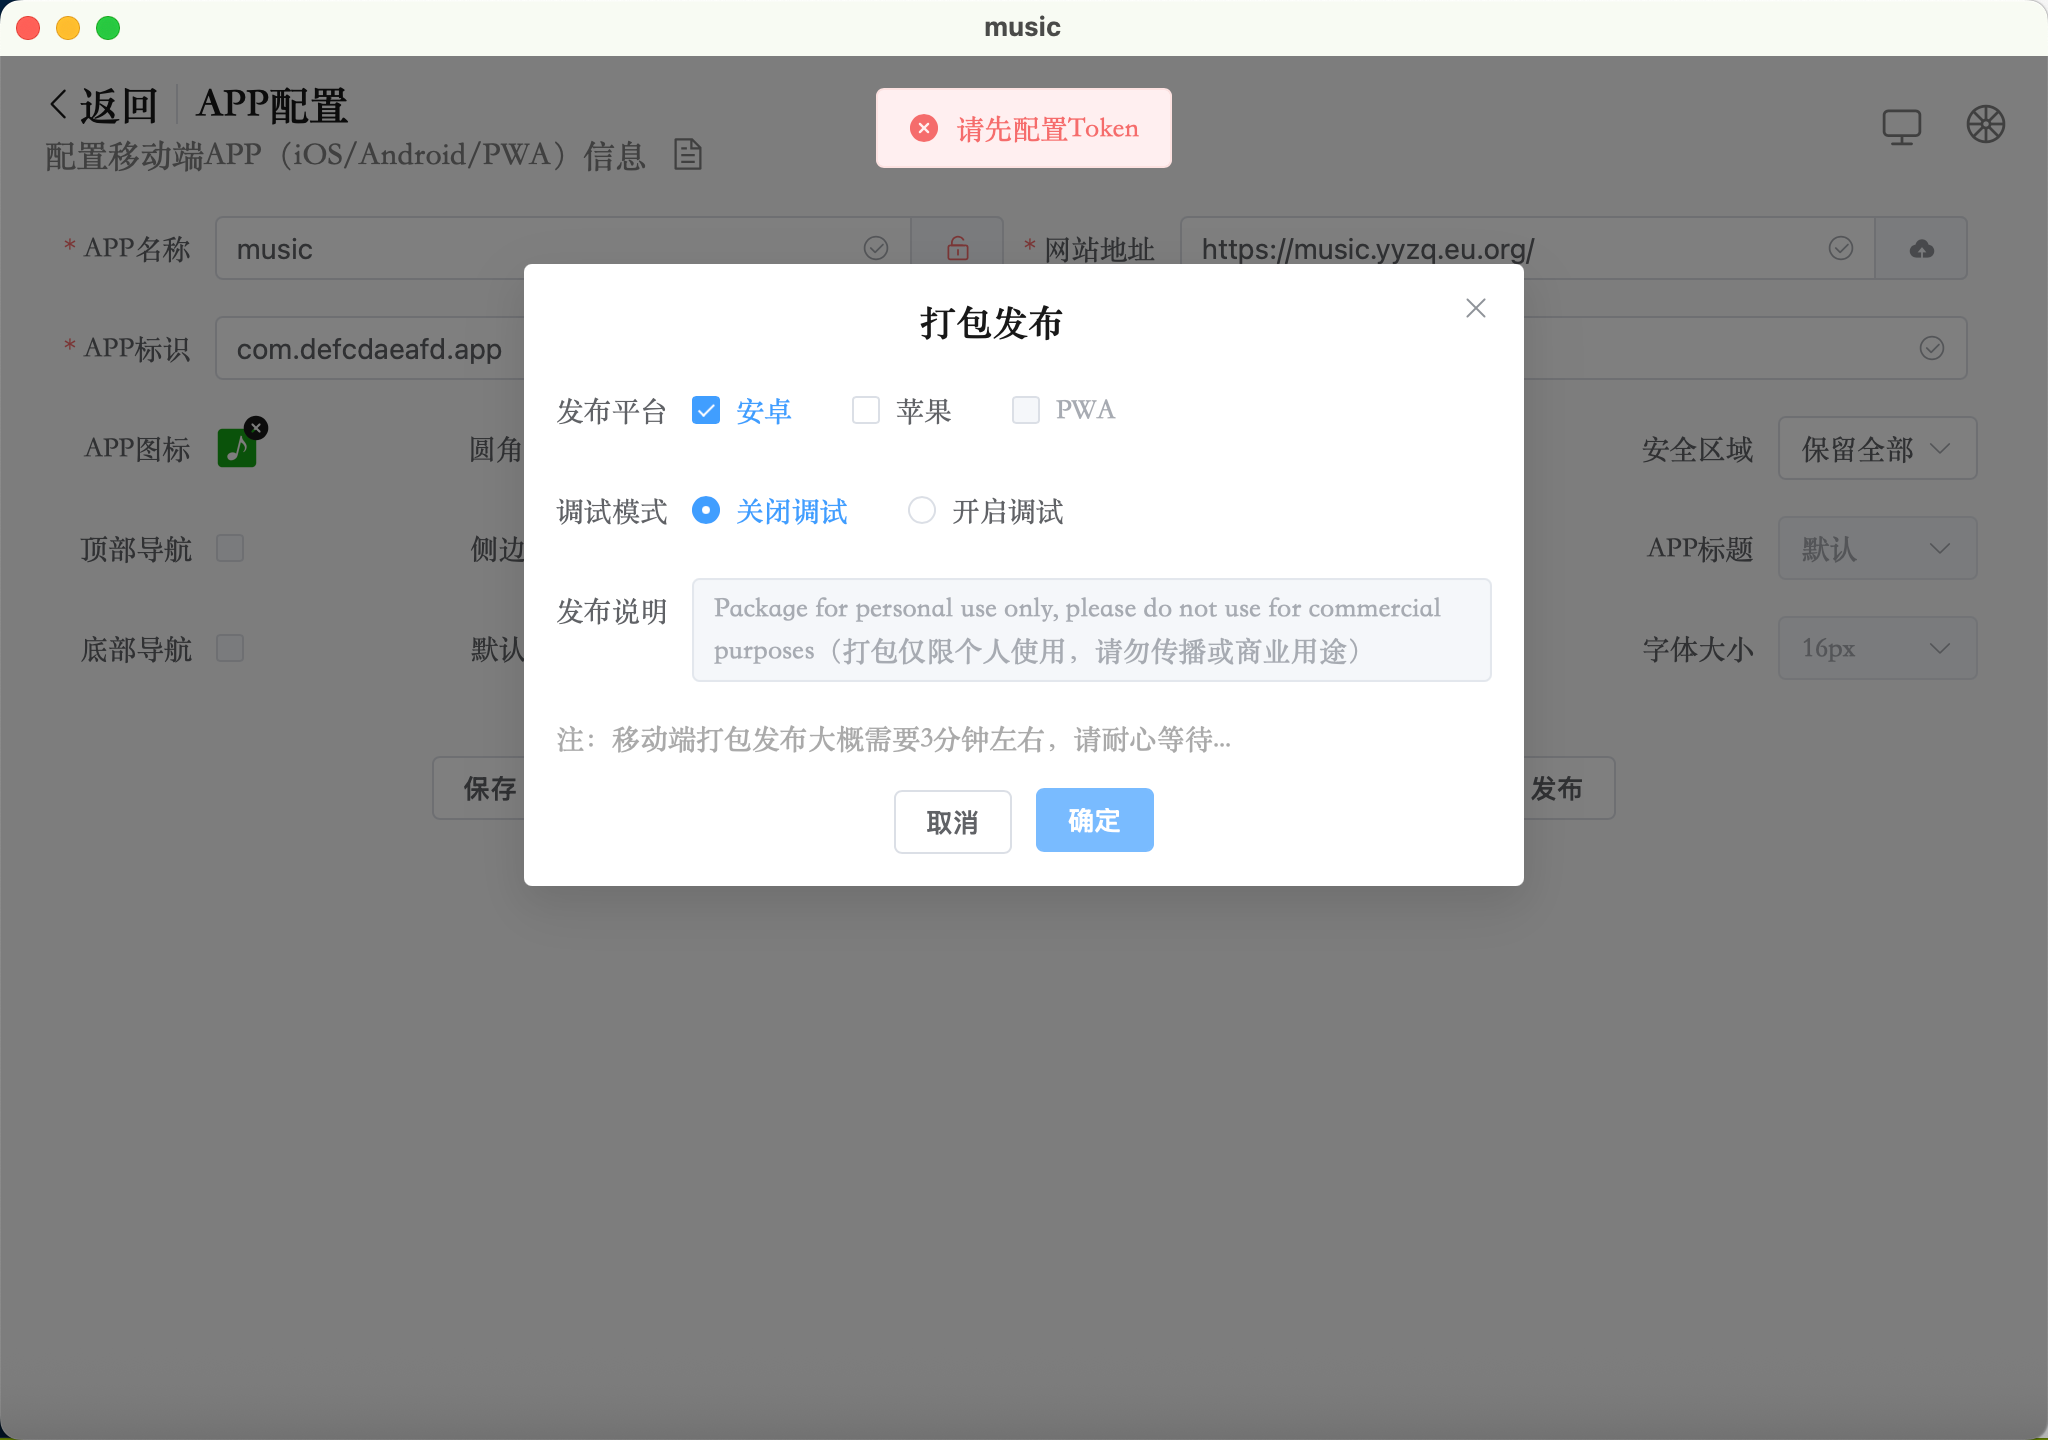Click the cloud upload icon beside 网站地址
Viewport: 2048px width, 1440px height.
point(1921,249)
